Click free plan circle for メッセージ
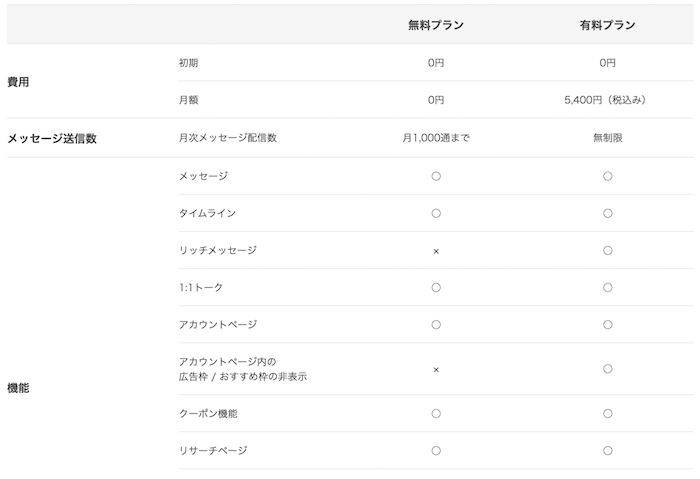Image resolution: width=700 pixels, height=479 pixels. pos(436,176)
